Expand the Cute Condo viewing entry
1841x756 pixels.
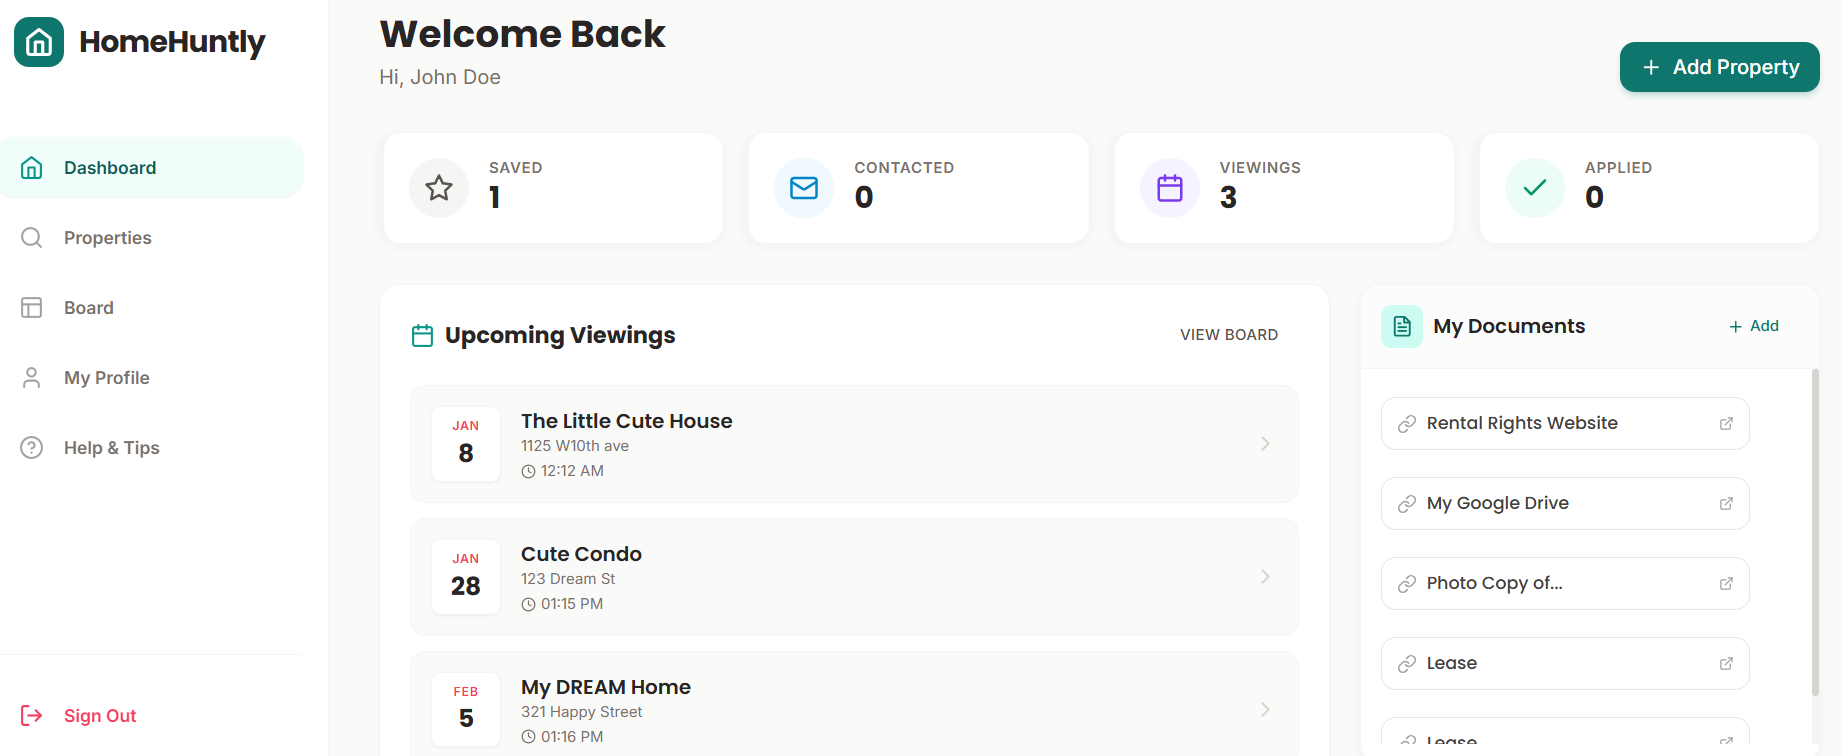pos(1265,576)
